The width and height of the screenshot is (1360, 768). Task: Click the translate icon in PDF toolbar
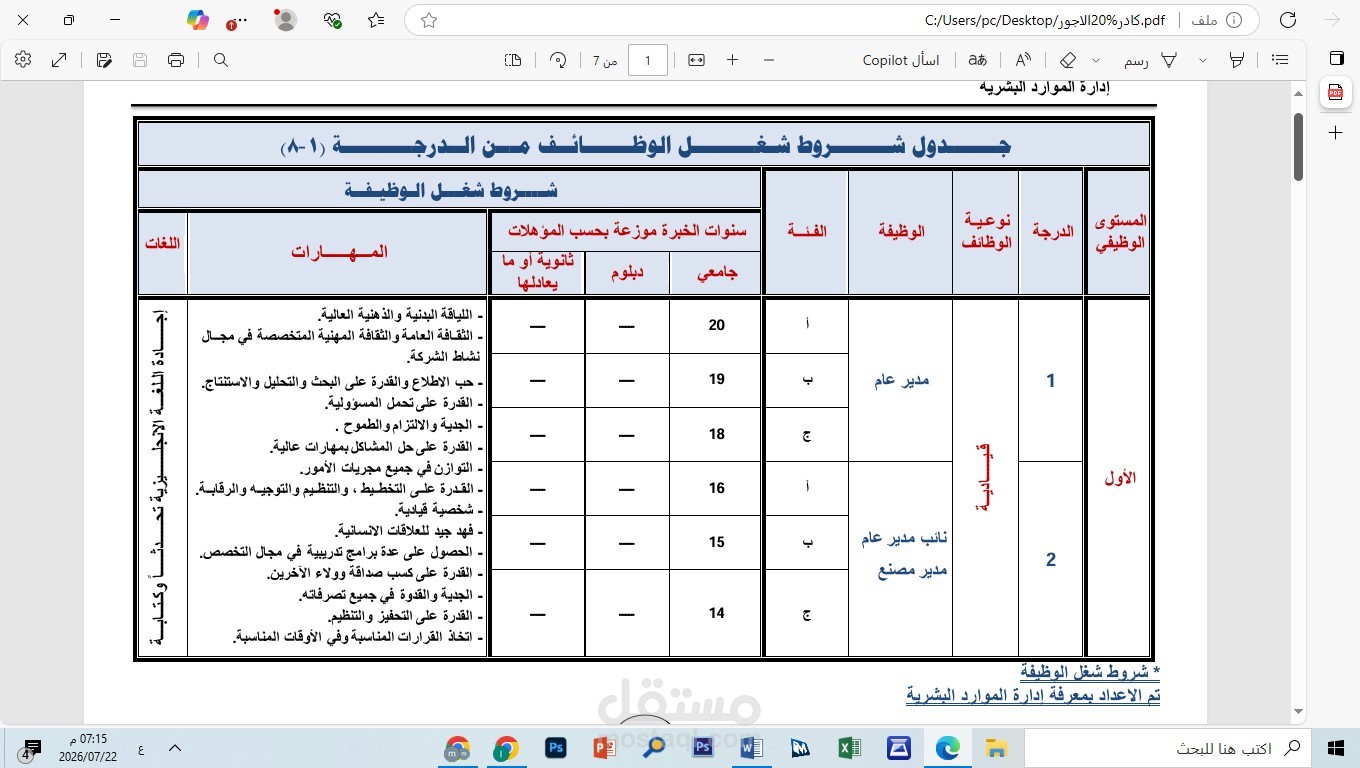click(977, 60)
